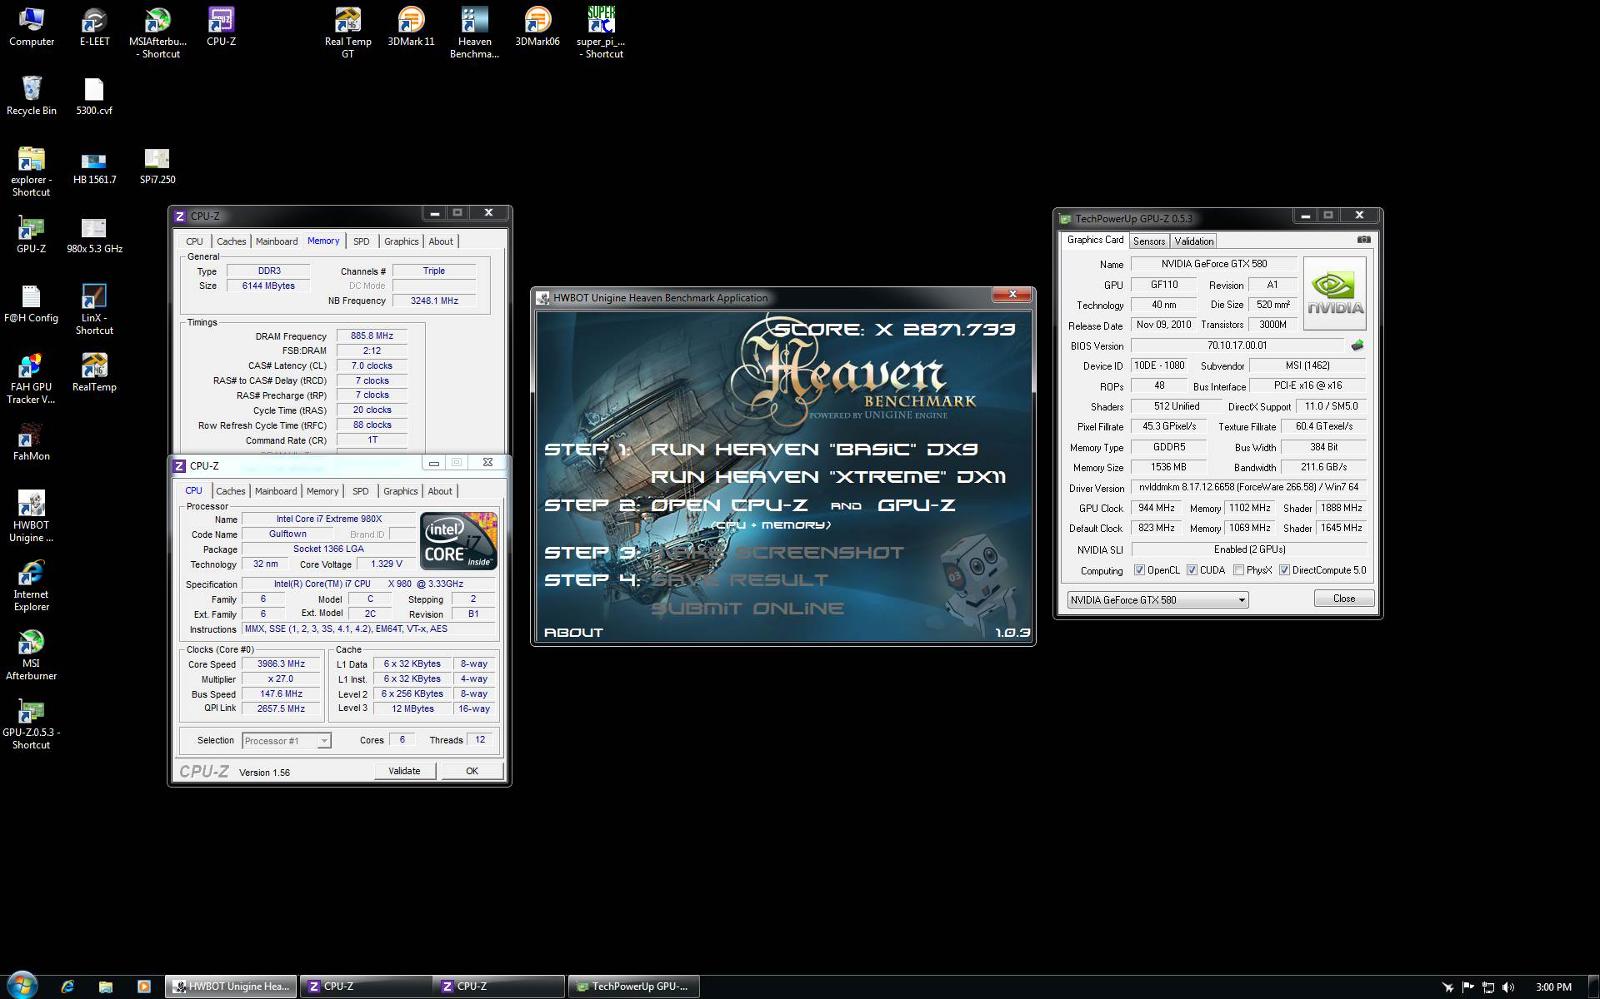Select the 3DMark06 desktop icon
Image resolution: width=1600 pixels, height=999 pixels.
[x=537, y=27]
